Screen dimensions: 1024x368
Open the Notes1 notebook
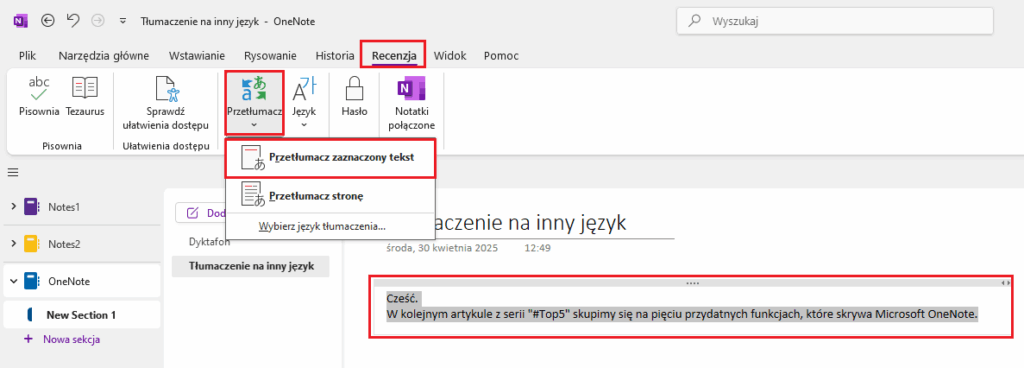click(x=63, y=207)
